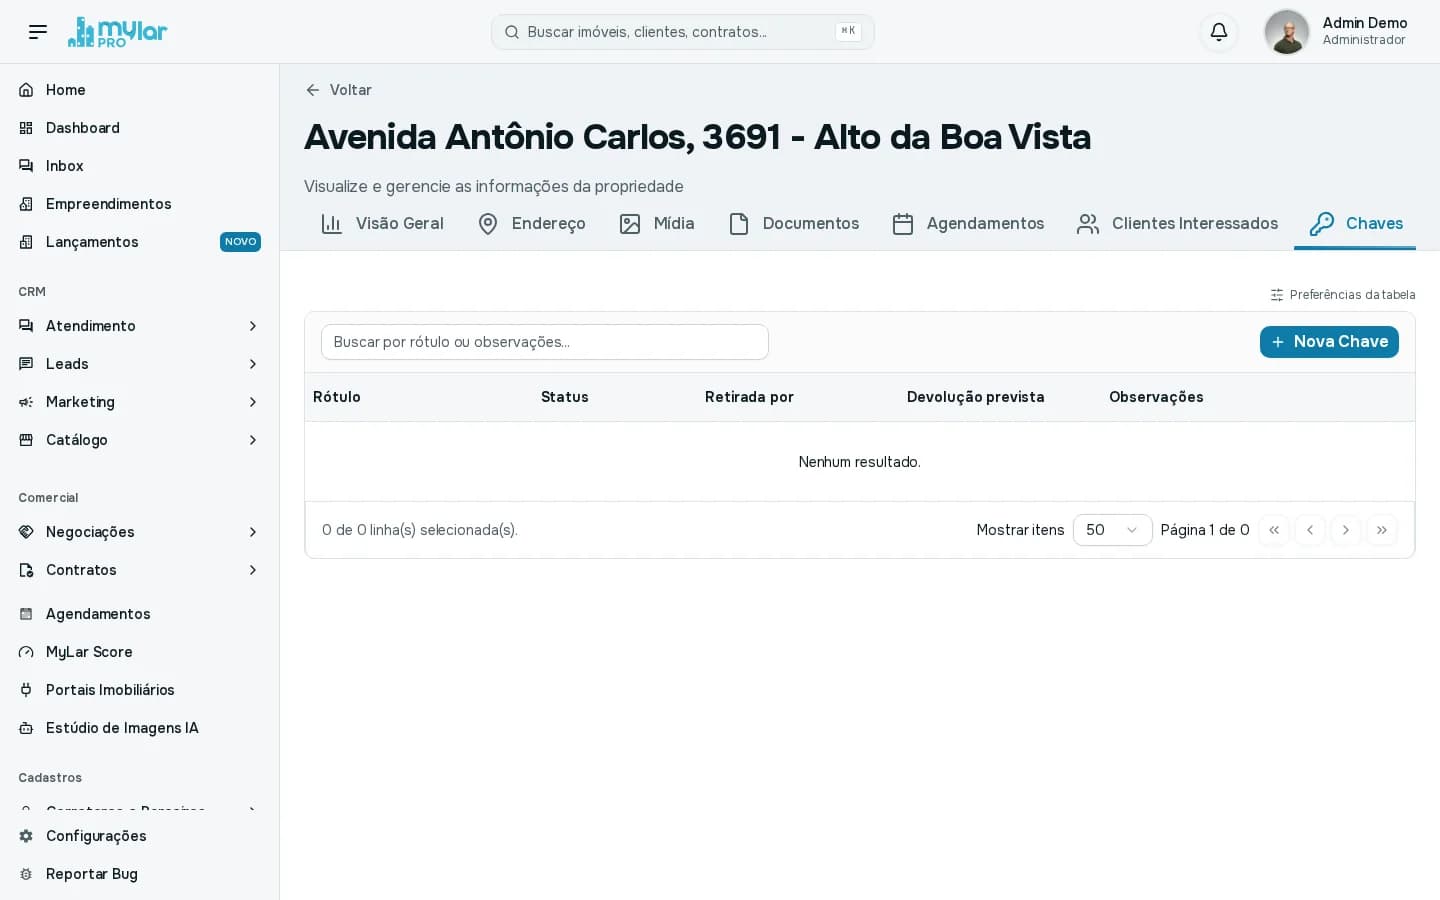Switch to the Documentos tab
Viewport: 1440px width, 900px height.
click(x=794, y=224)
